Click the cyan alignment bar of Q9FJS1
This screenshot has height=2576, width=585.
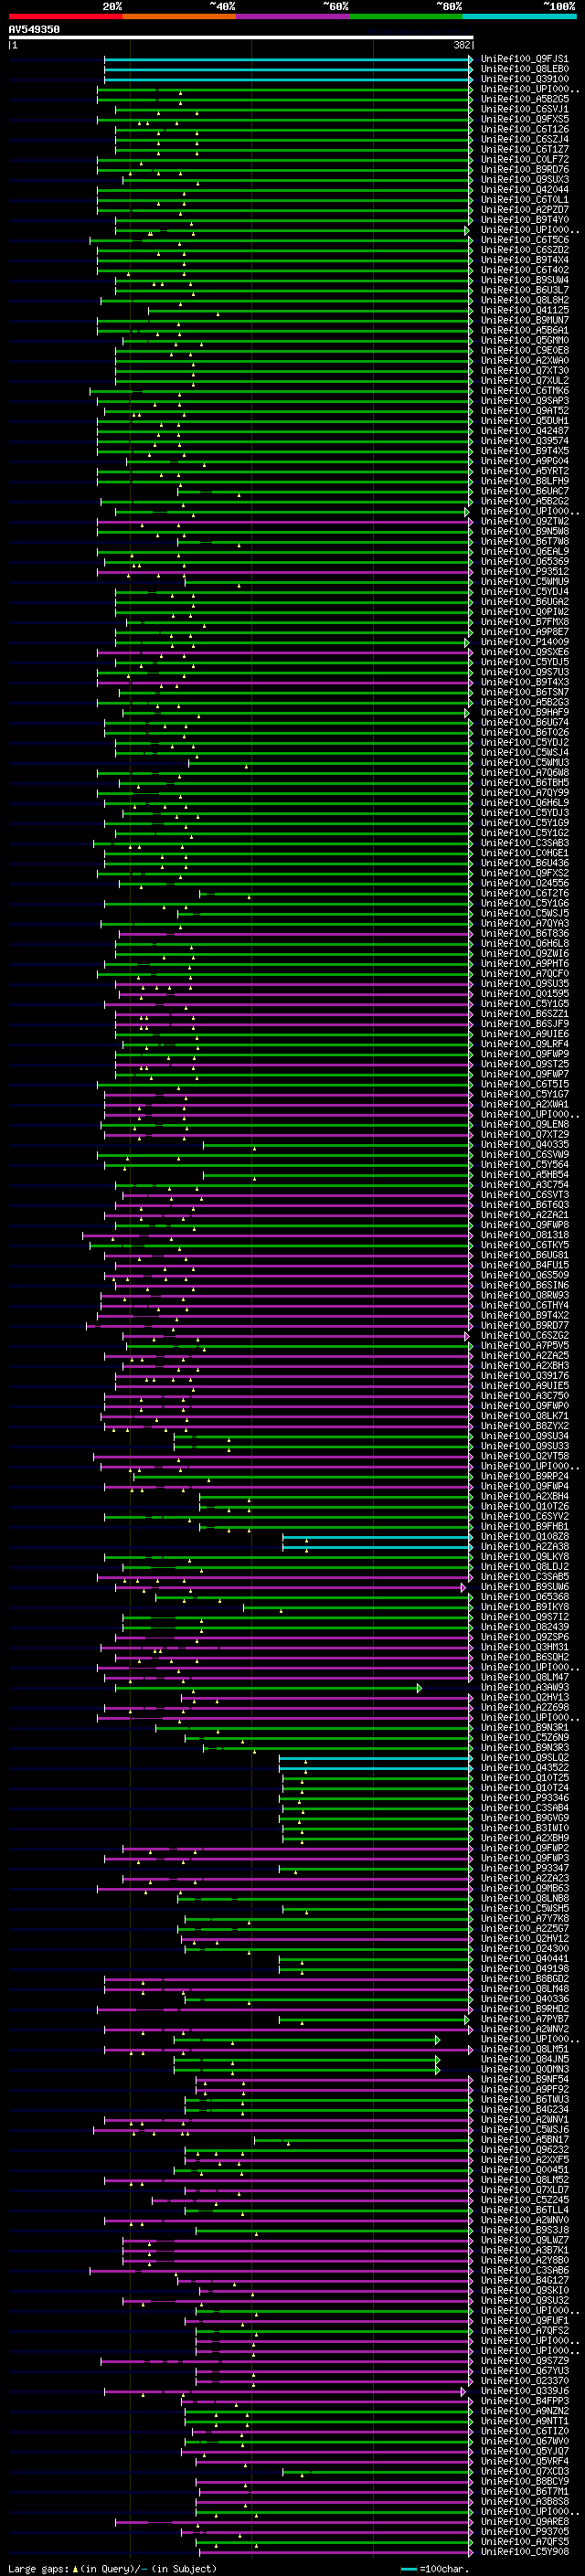tap(287, 59)
